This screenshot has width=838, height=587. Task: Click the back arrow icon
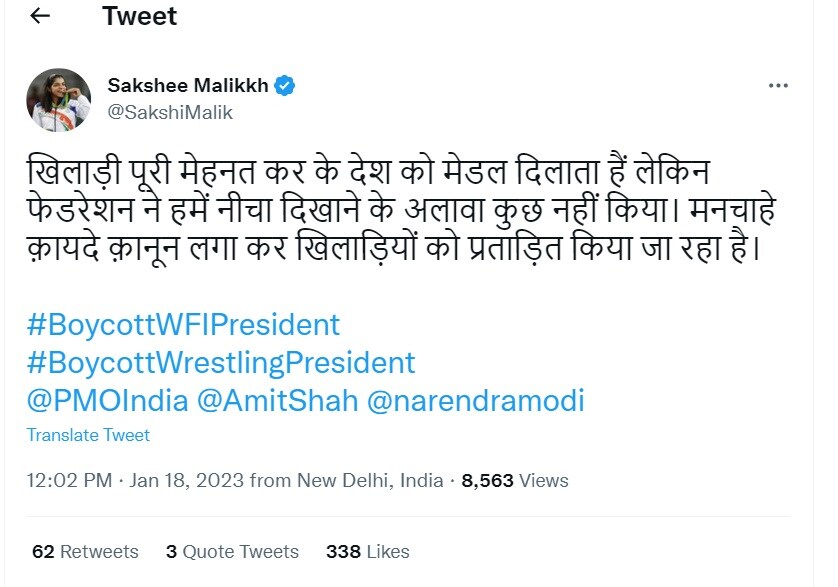[x=40, y=17]
